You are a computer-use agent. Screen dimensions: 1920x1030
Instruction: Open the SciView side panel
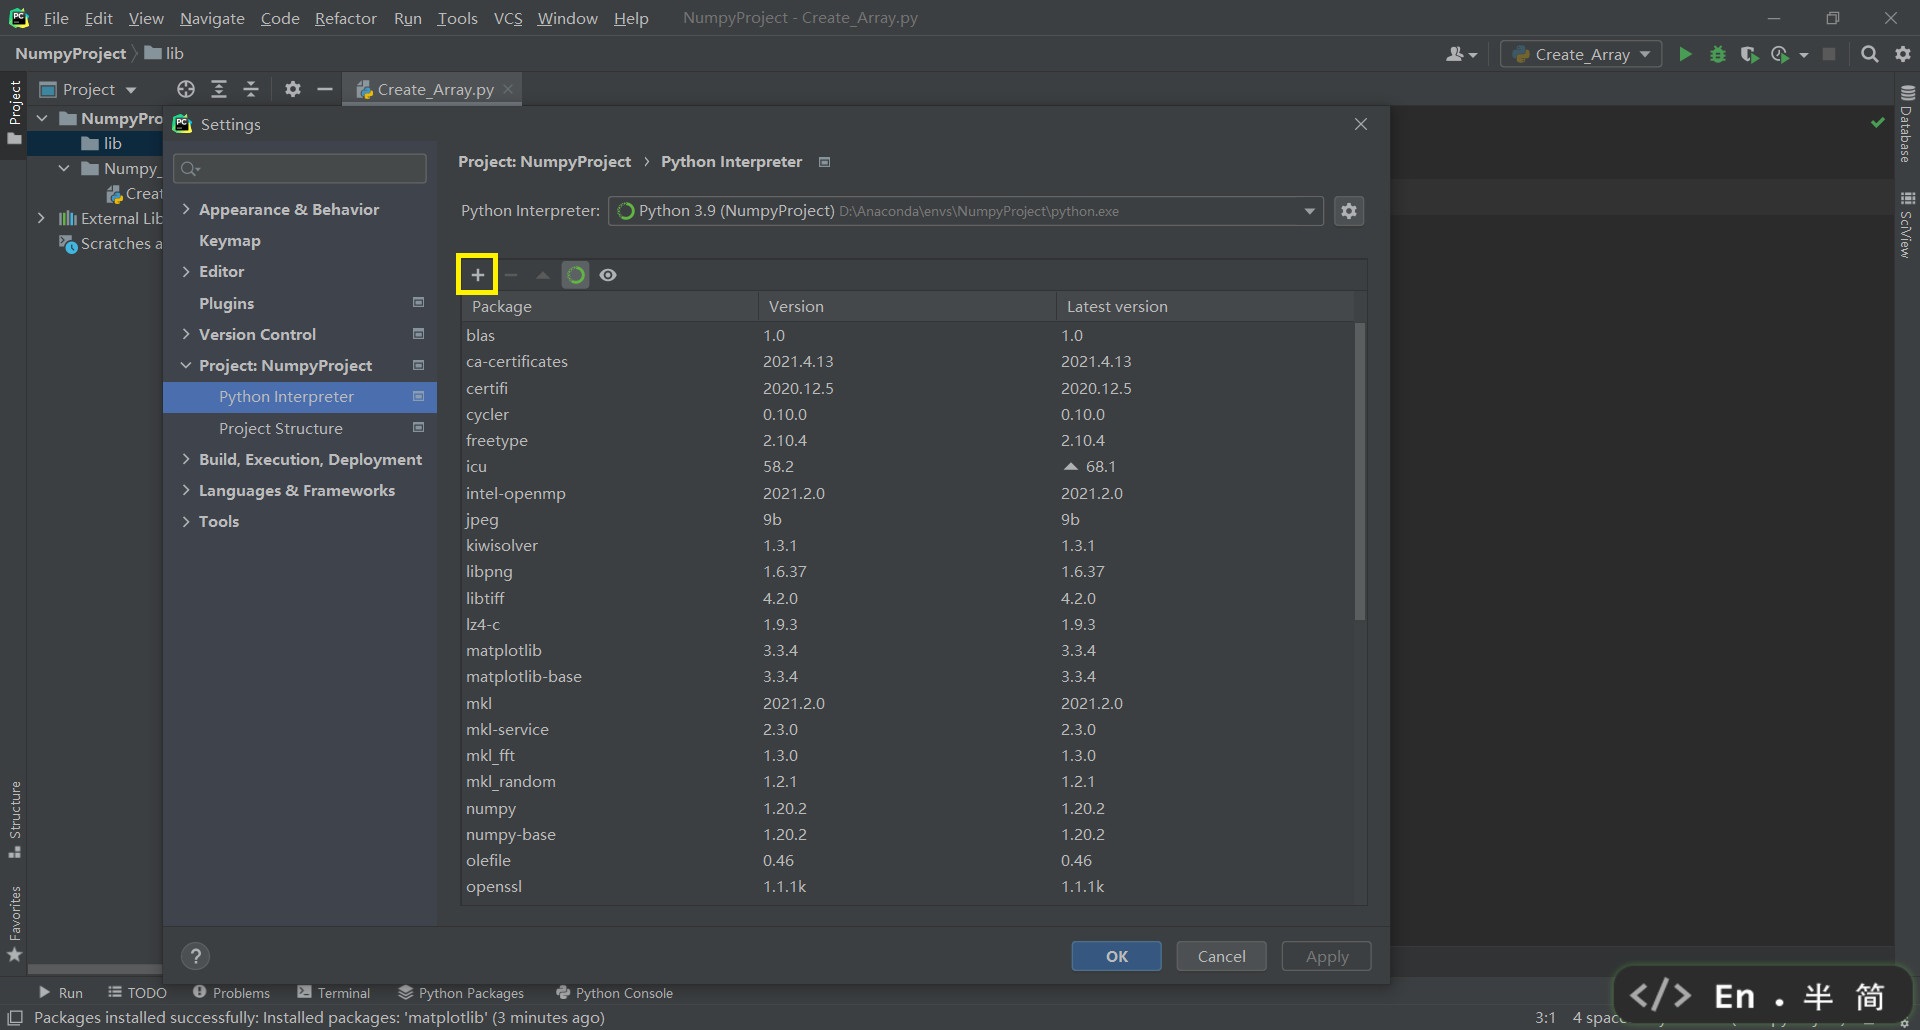pyautogui.click(x=1907, y=225)
